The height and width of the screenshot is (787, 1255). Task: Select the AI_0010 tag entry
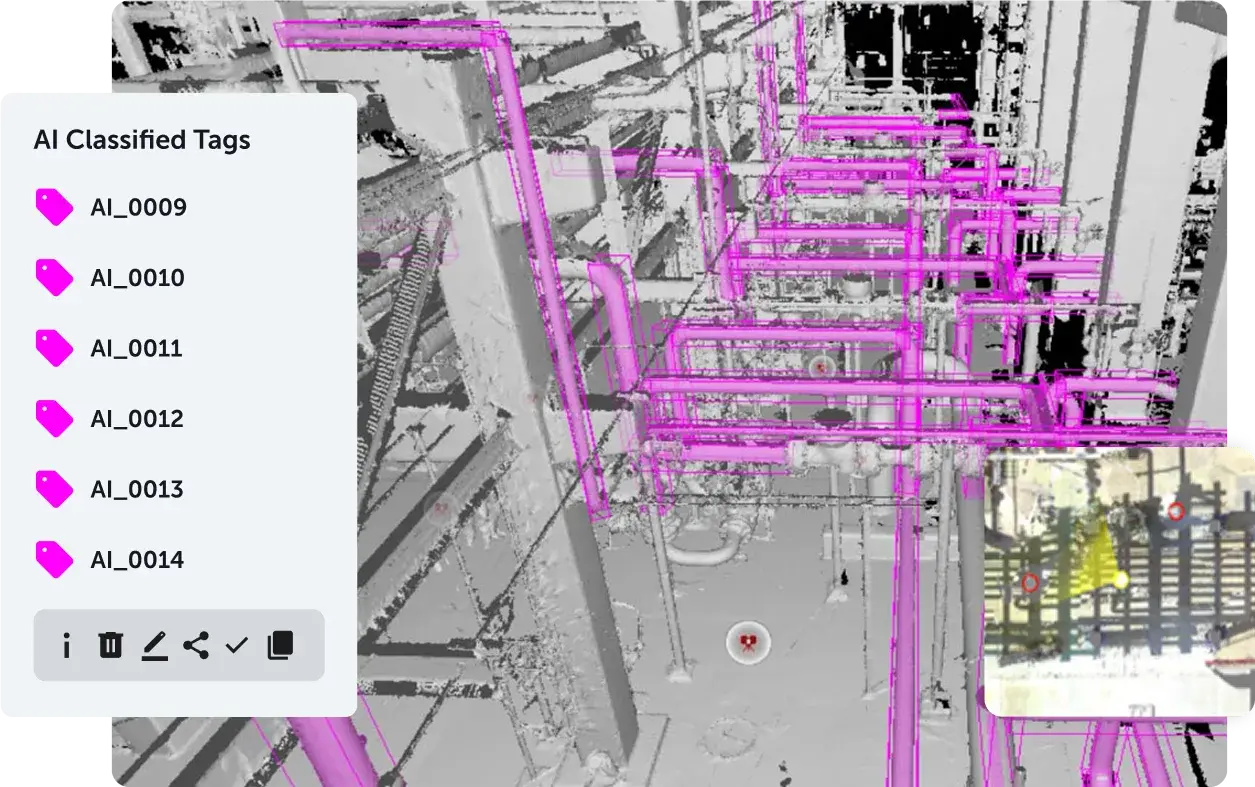[x=137, y=278]
